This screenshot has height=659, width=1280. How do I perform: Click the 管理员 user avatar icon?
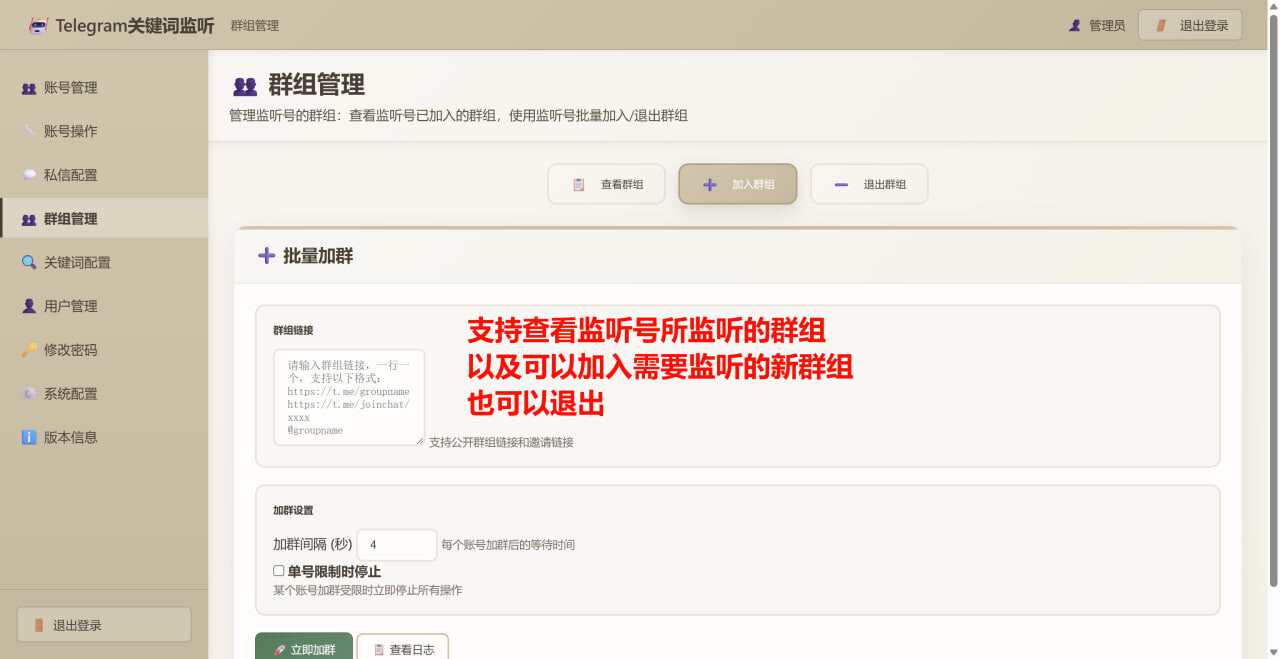[x=1075, y=25]
